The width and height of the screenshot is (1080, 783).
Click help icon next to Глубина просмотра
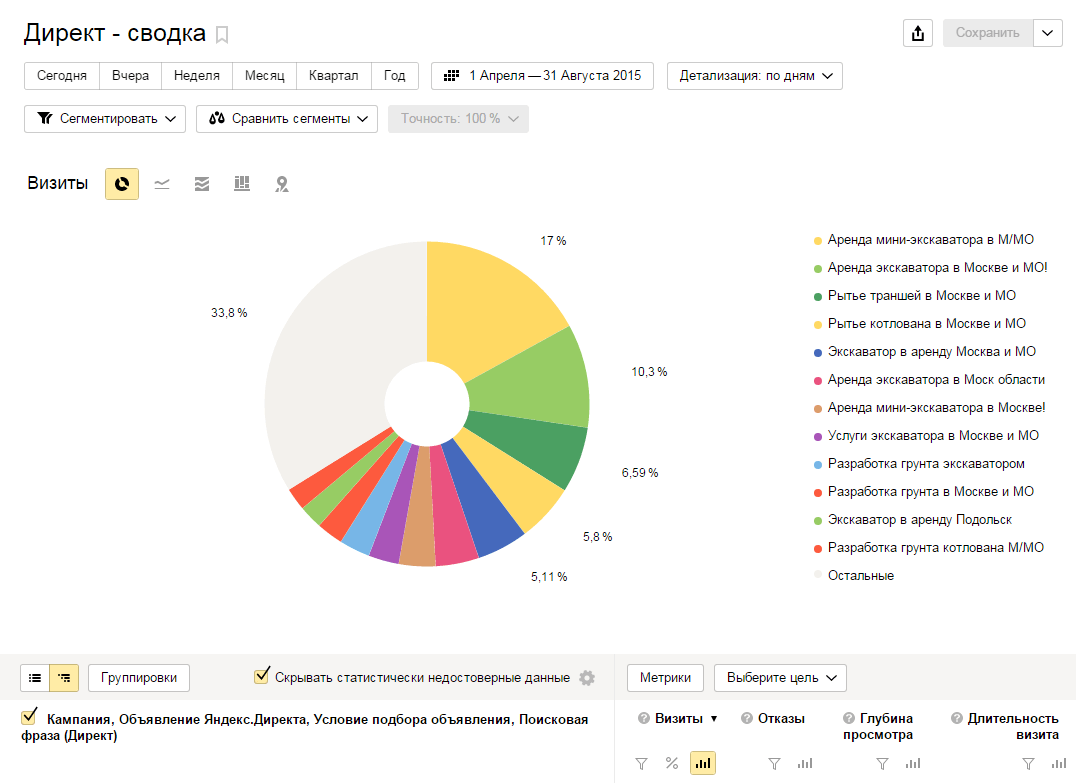[849, 718]
